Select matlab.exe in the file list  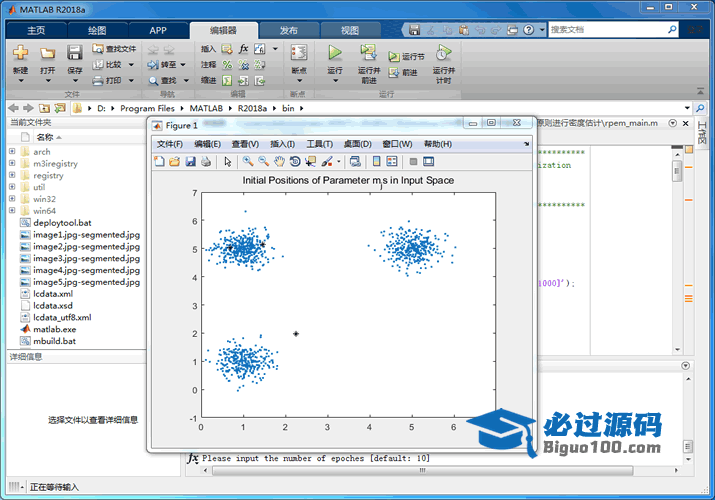tap(54, 329)
